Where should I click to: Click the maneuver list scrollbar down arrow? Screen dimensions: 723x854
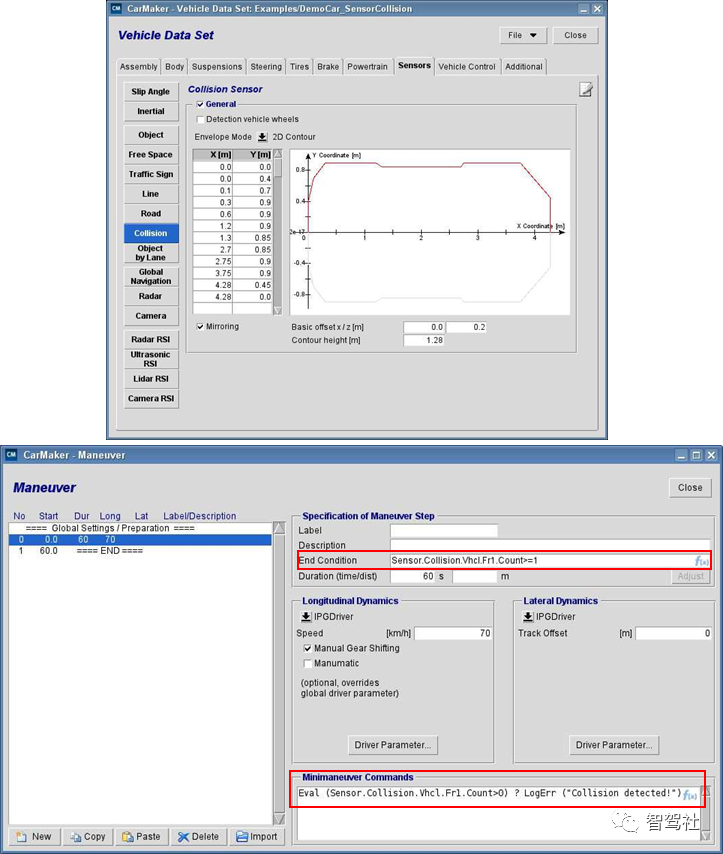(x=279, y=819)
